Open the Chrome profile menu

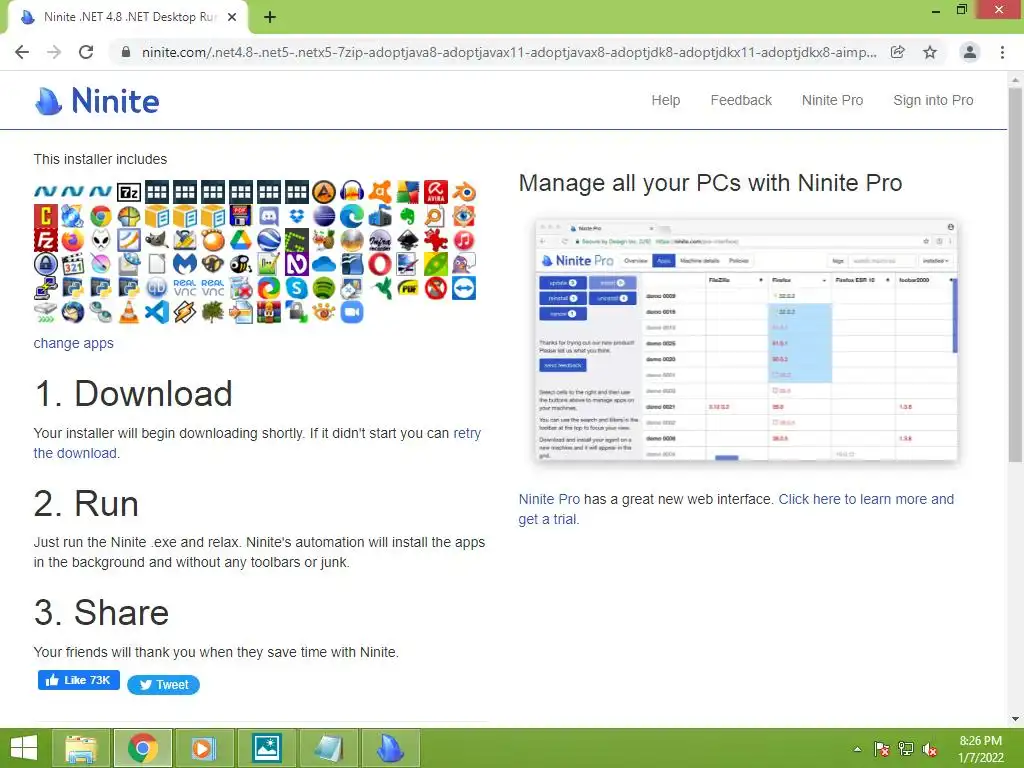pyautogui.click(x=970, y=52)
